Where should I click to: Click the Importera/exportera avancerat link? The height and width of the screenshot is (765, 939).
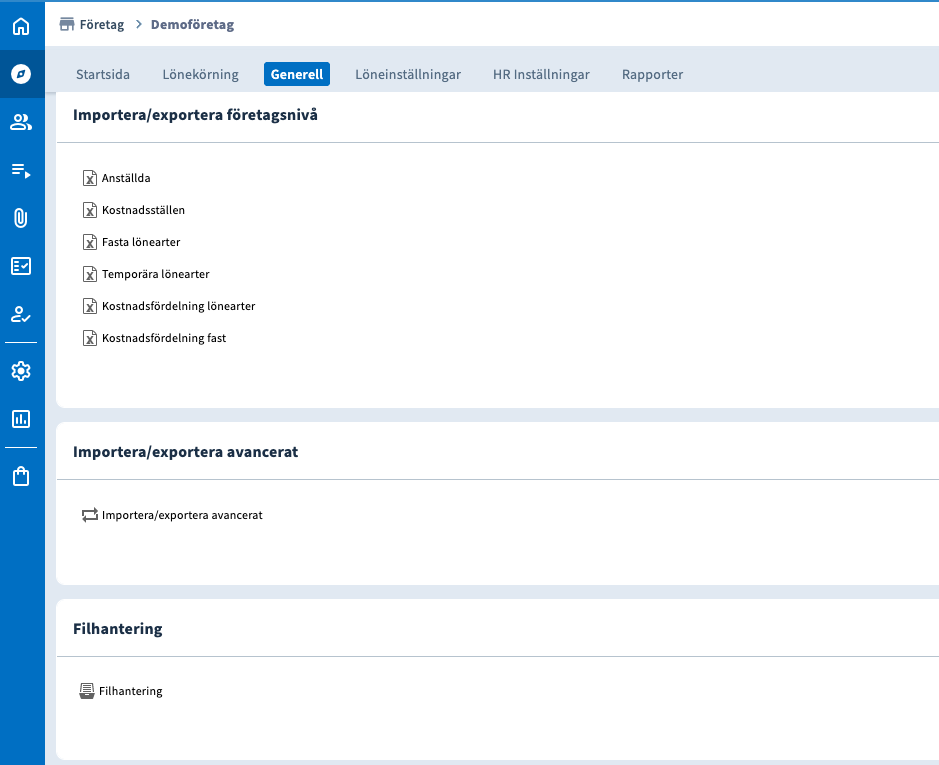click(181, 515)
